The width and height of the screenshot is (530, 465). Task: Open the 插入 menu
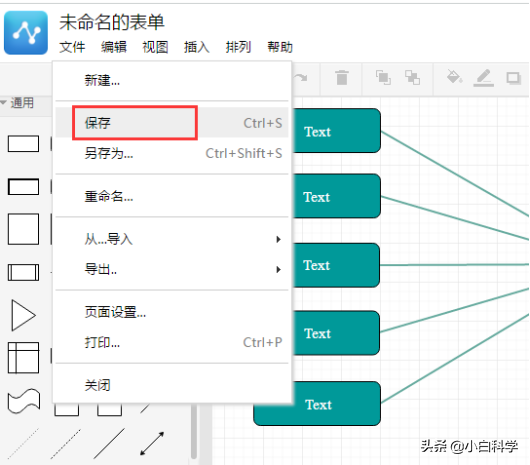(x=197, y=47)
